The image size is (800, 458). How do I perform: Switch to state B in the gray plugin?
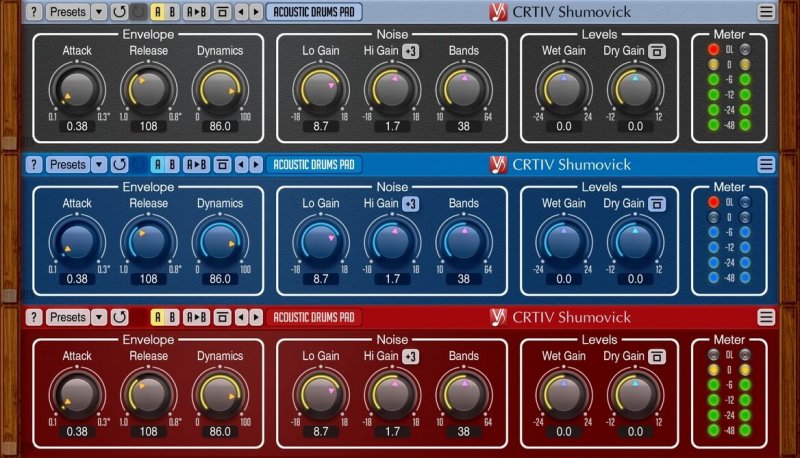pyautogui.click(x=172, y=12)
